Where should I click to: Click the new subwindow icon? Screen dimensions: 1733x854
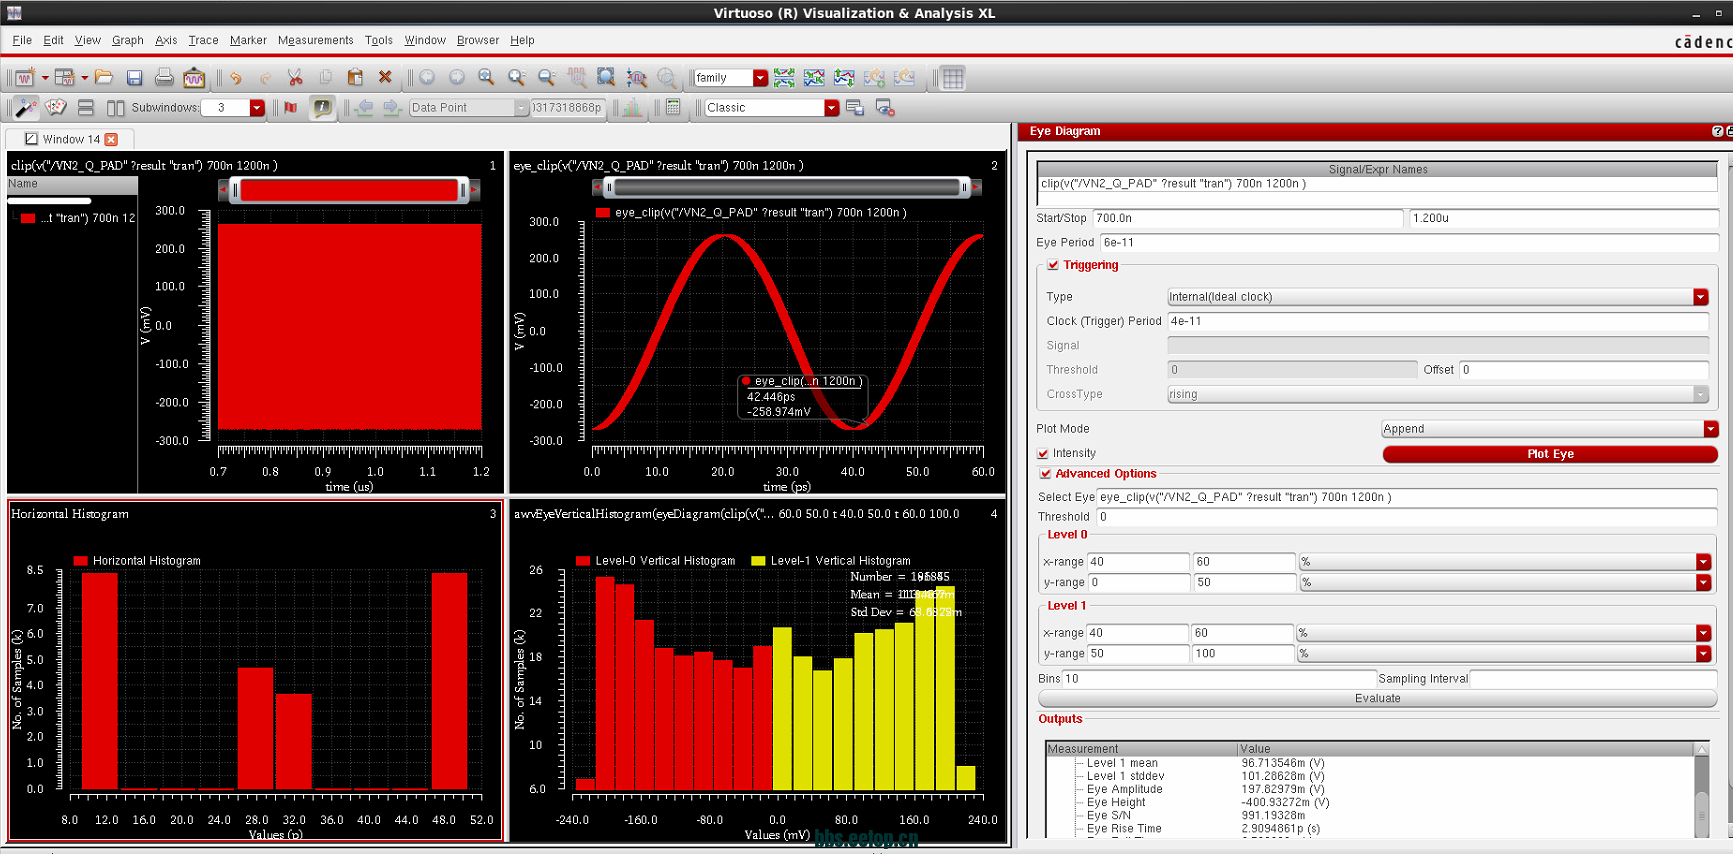[x=64, y=77]
